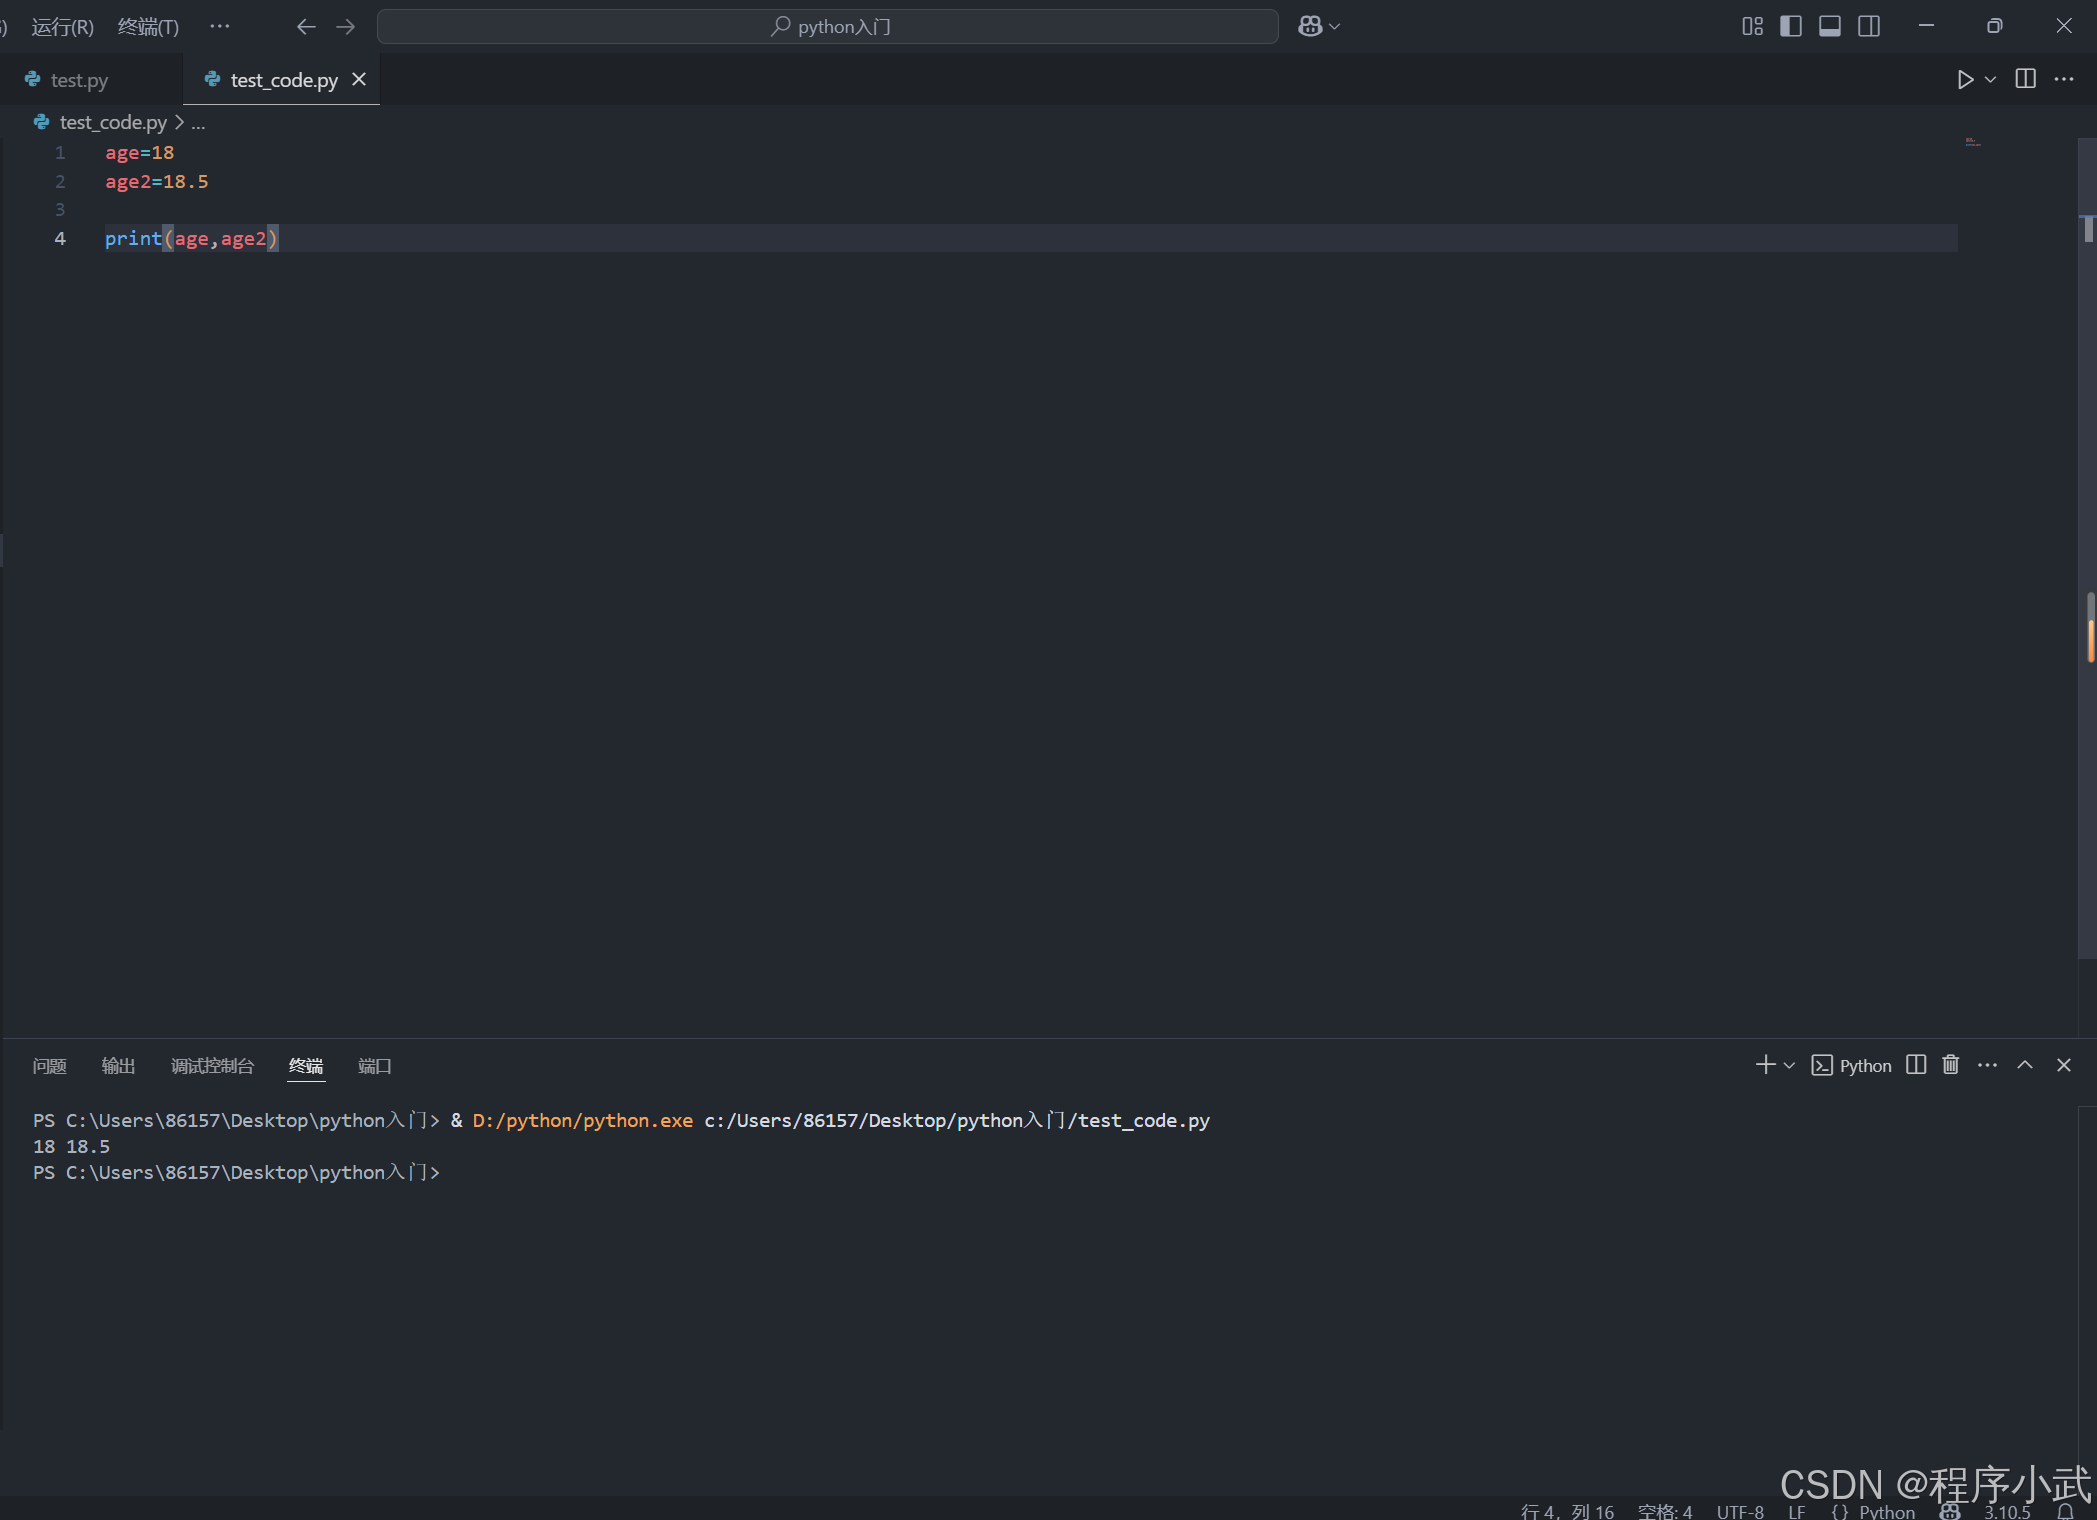
Task: Click UTF-8 encoding in status bar
Action: coord(1740,1512)
